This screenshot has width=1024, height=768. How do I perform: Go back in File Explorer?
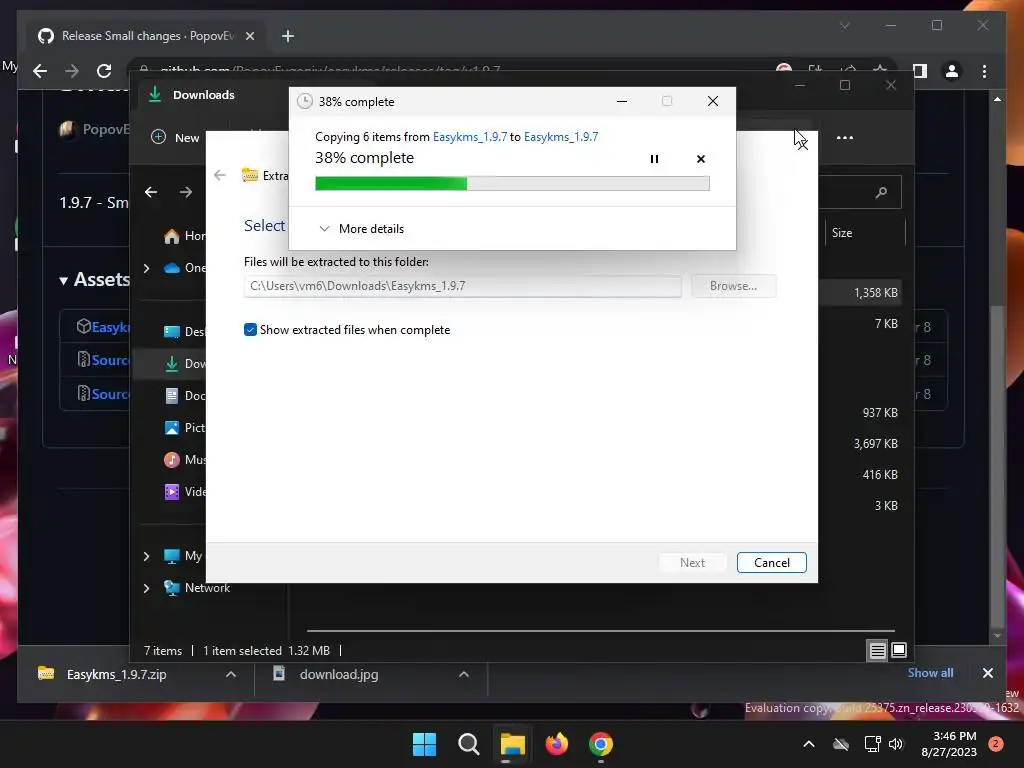pyautogui.click(x=151, y=192)
